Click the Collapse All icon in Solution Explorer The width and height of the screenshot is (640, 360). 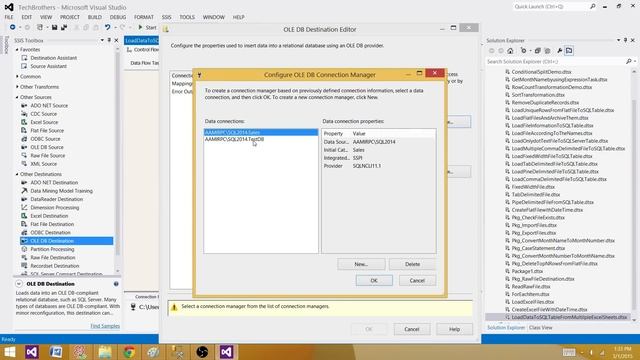pyautogui.click(x=538, y=51)
